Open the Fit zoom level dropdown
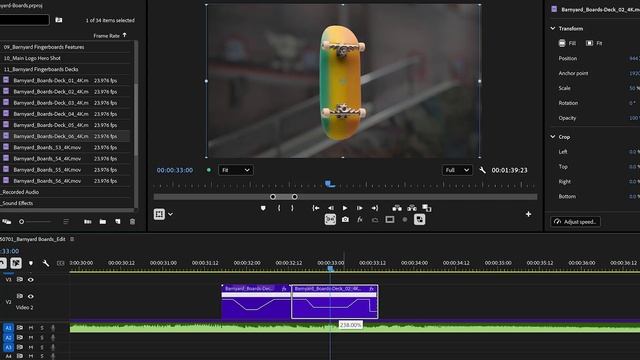The image size is (640, 360). (236, 170)
